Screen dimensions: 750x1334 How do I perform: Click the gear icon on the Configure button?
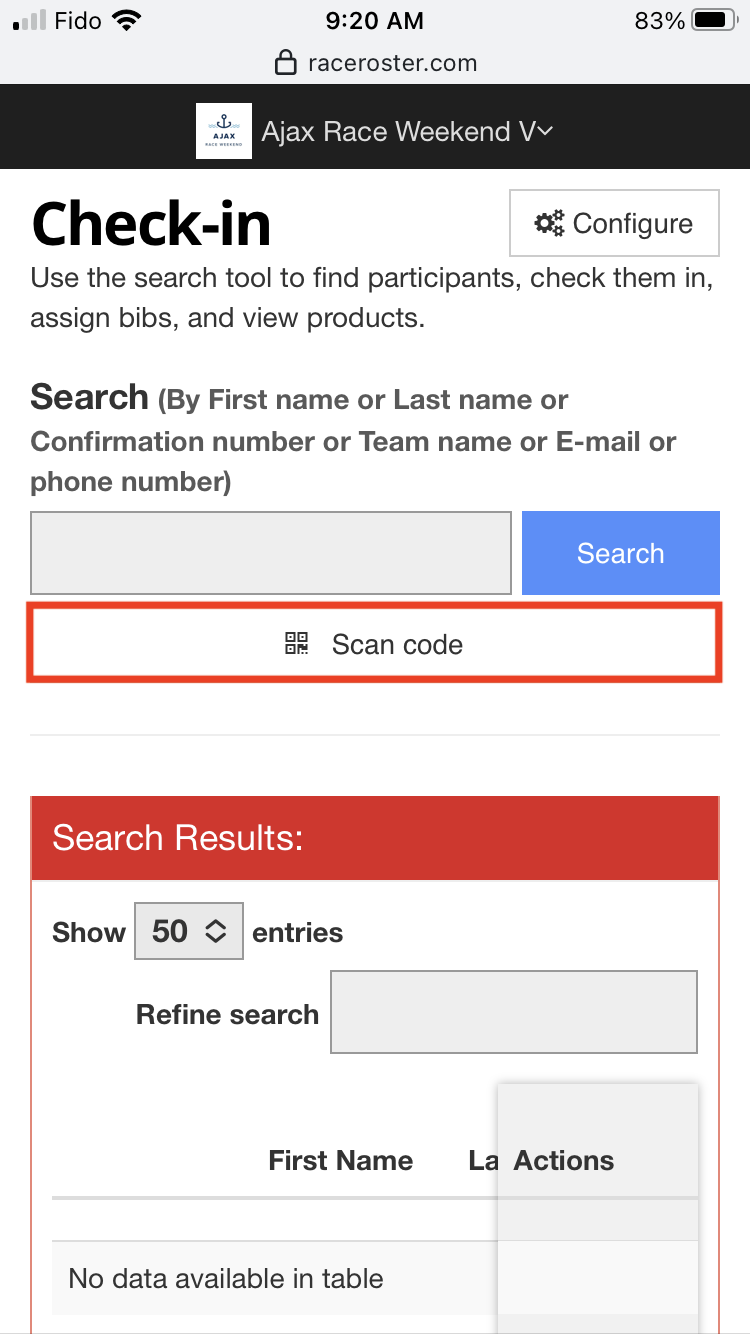click(x=550, y=223)
